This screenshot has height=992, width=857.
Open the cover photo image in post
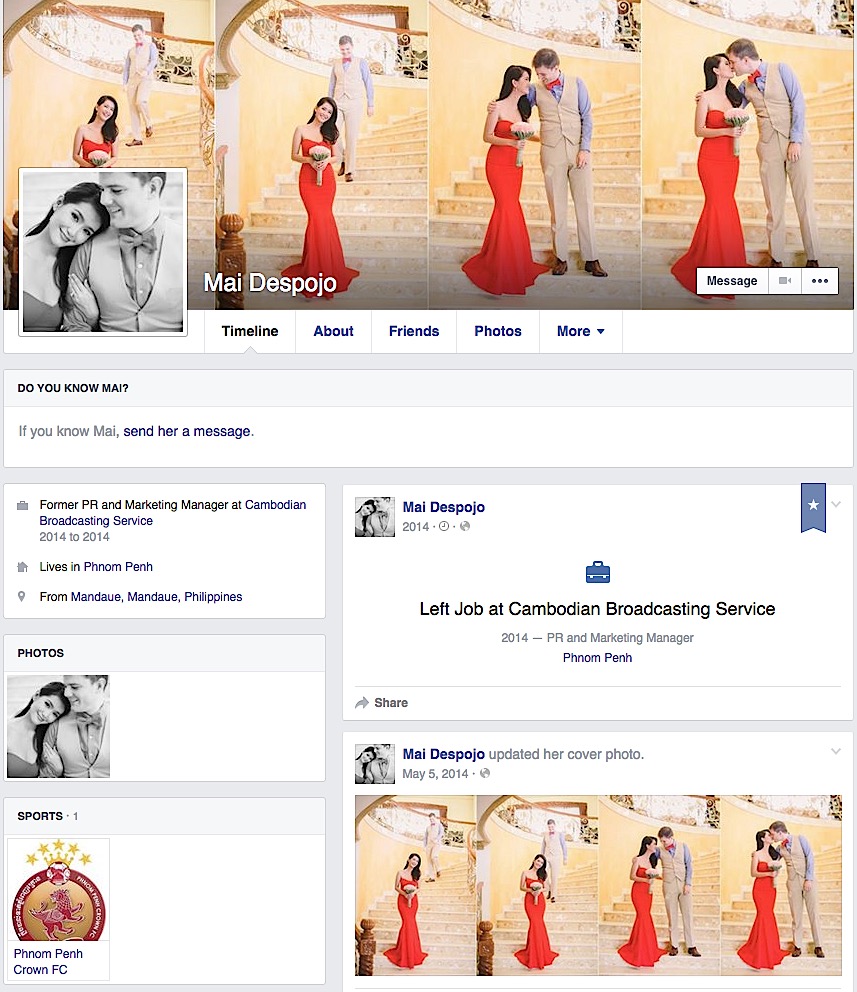[x=598, y=885]
